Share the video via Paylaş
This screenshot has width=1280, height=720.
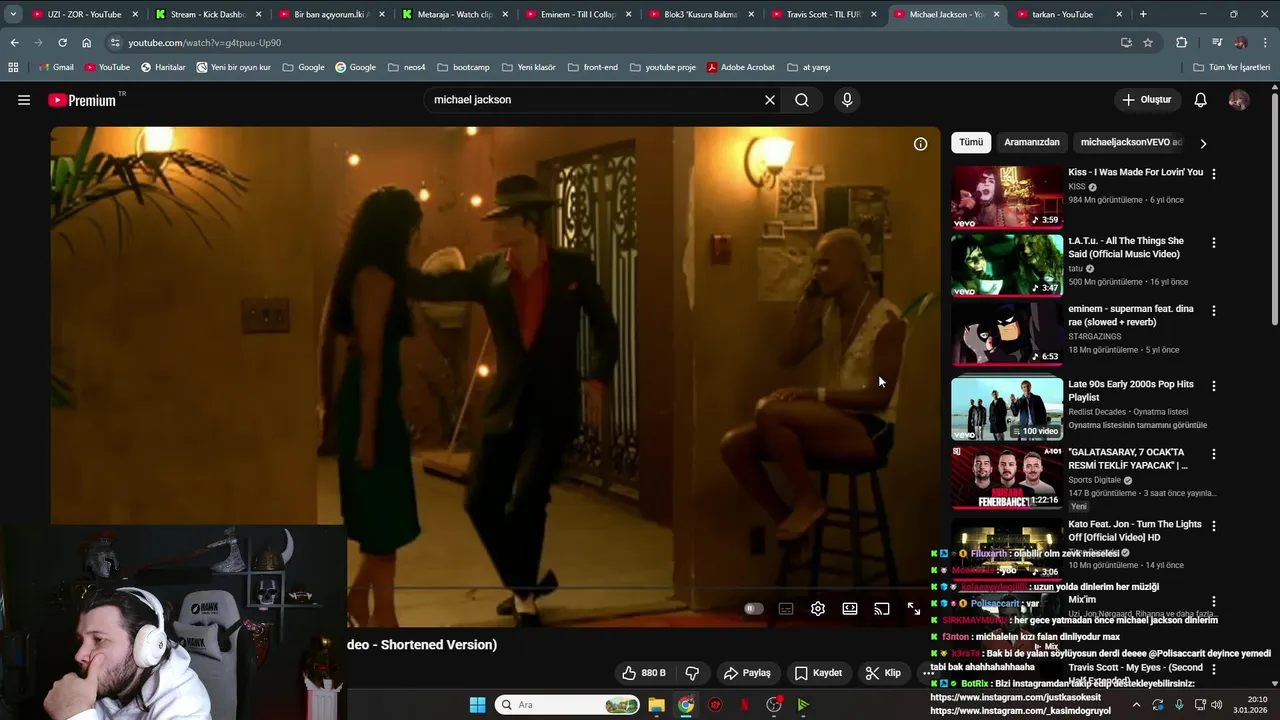click(x=748, y=673)
